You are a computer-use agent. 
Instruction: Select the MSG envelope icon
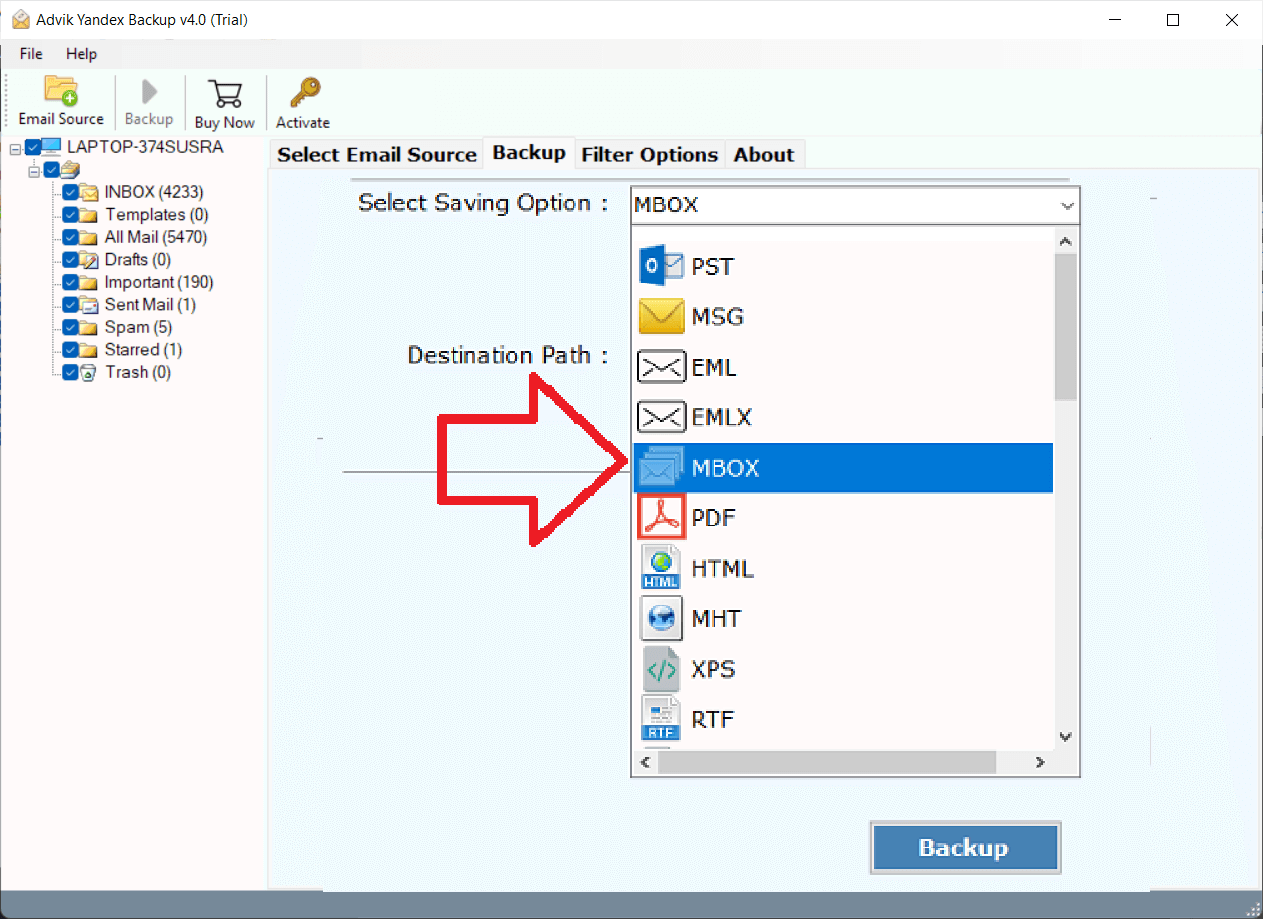[661, 317]
